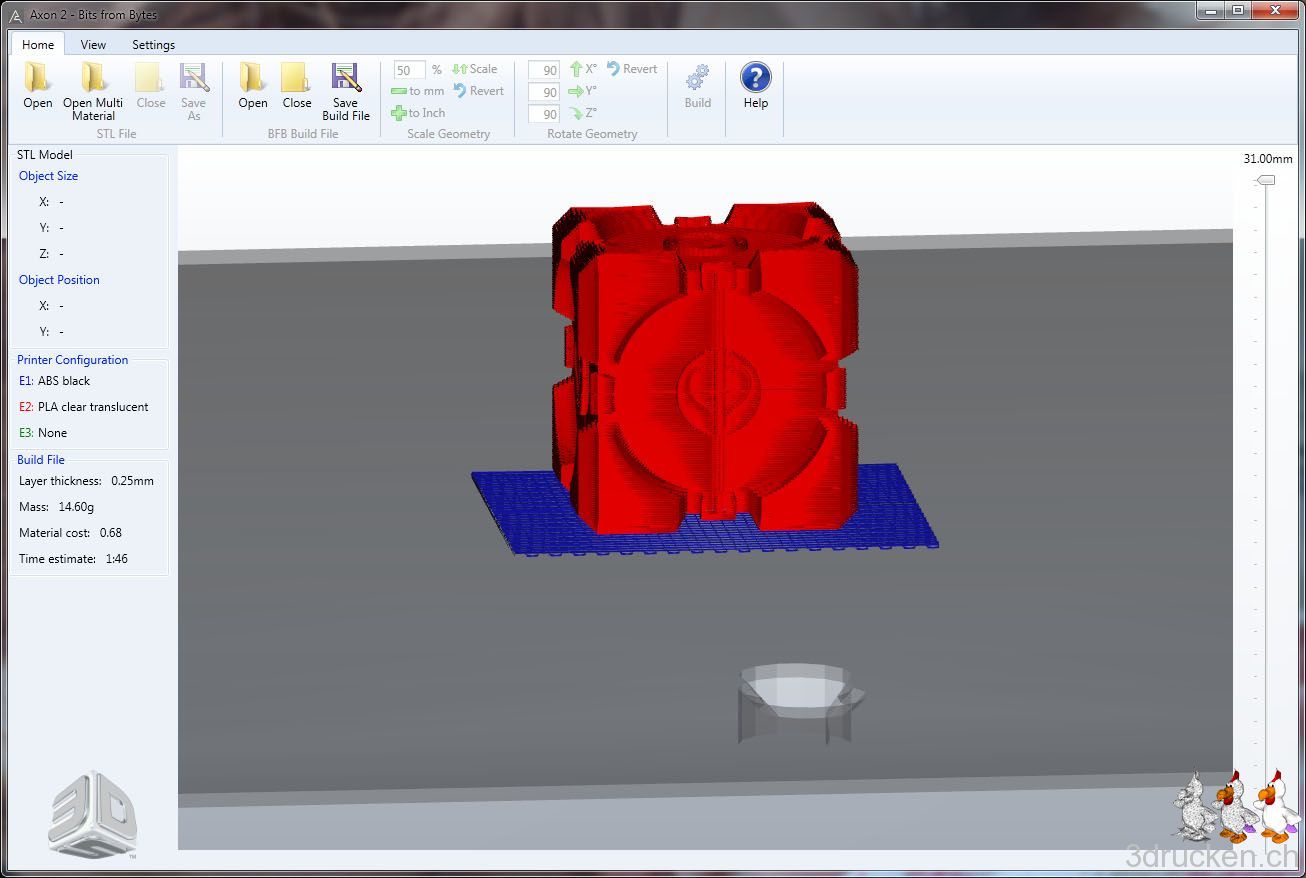Click E2: PLA clear translucent entry
1306x878 pixels.
pos(84,407)
